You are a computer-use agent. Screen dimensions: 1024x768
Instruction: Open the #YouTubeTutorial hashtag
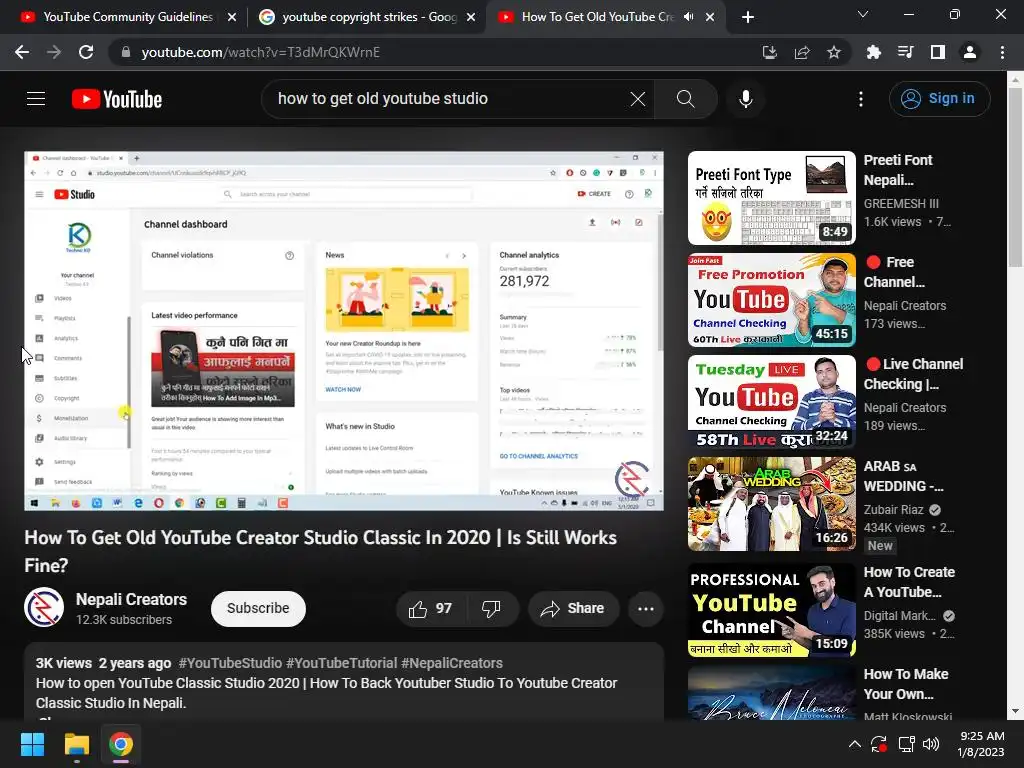coord(342,663)
